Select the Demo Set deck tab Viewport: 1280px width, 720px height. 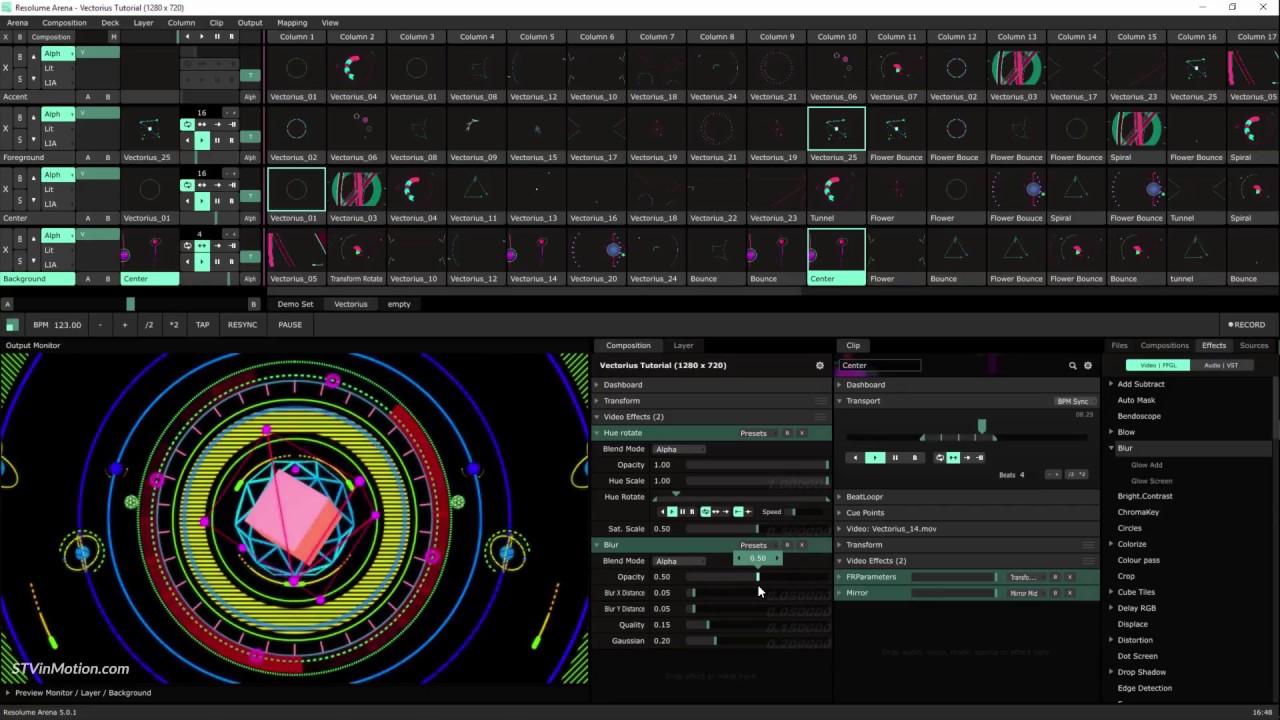point(295,304)
